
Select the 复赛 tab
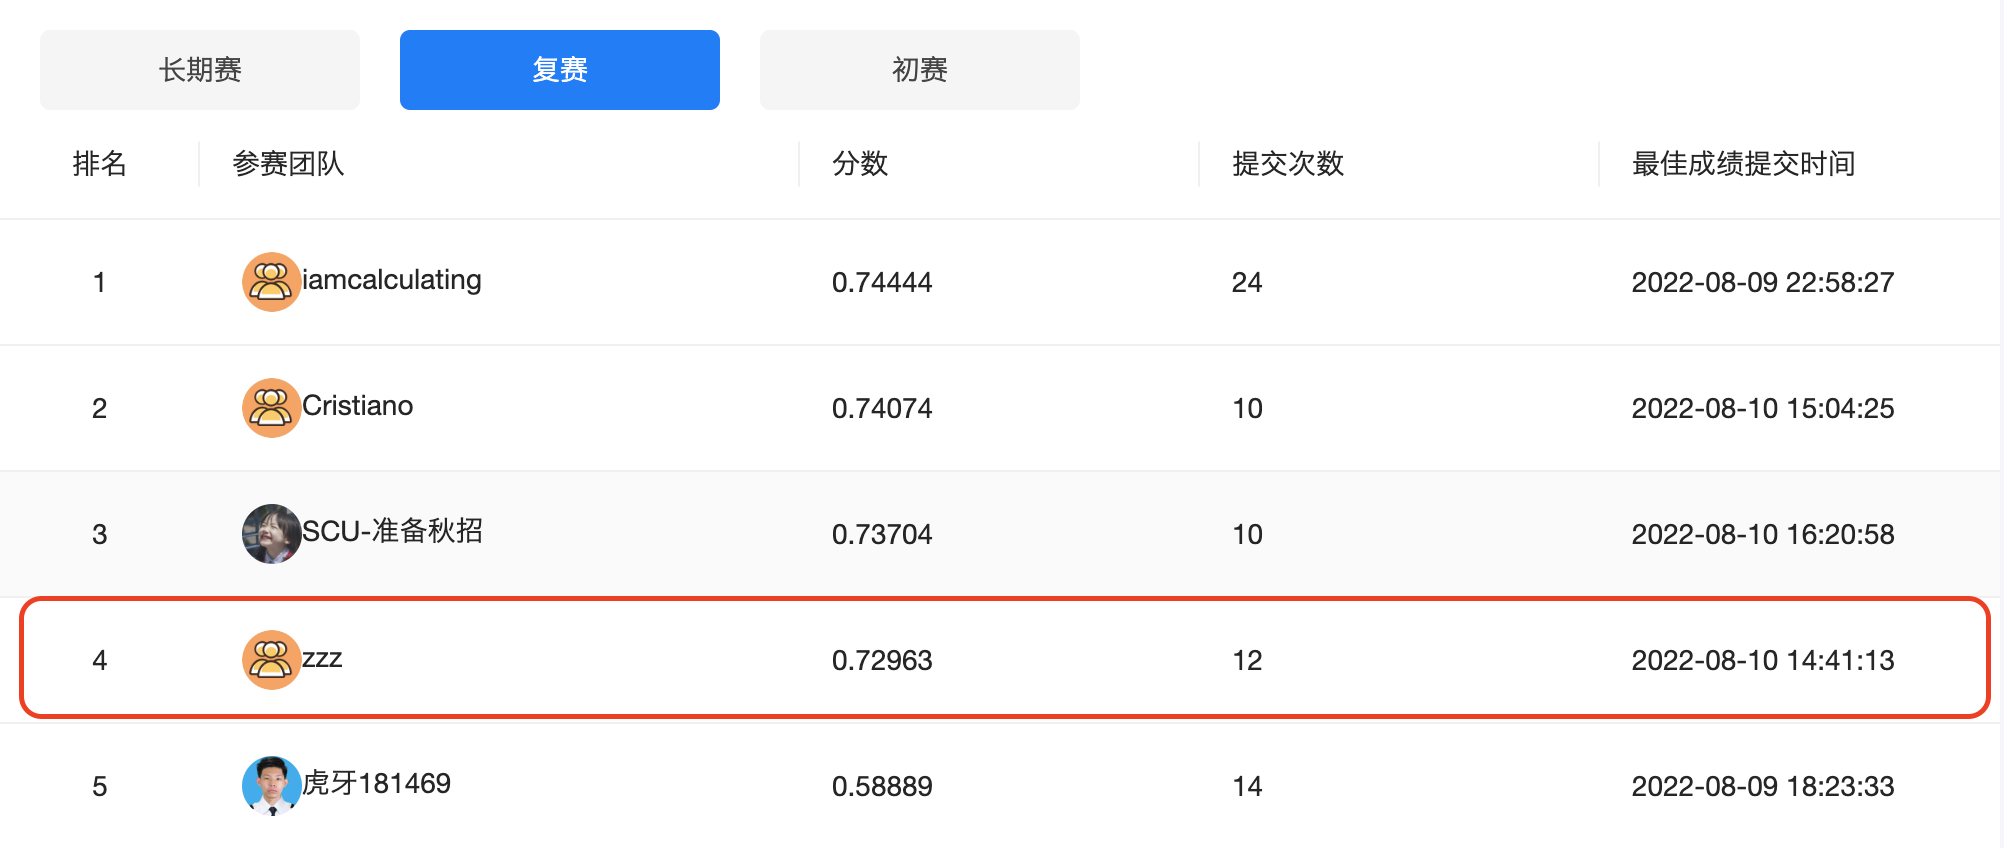(560, 70)
